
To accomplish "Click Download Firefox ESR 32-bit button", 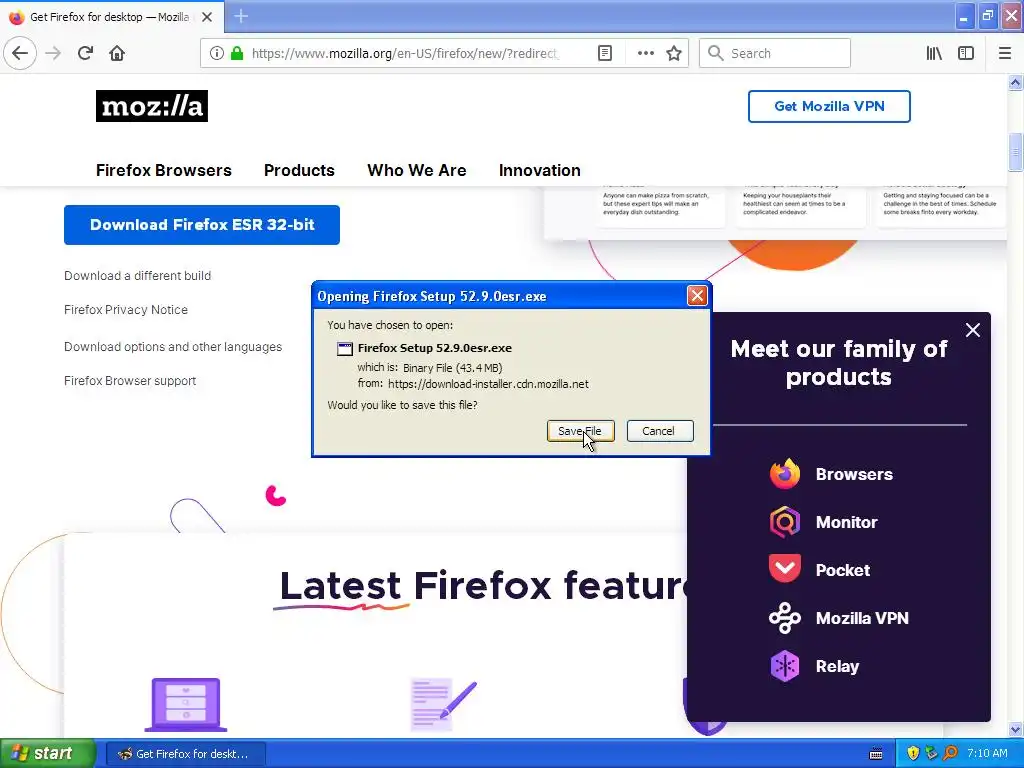I will (202, 225).
